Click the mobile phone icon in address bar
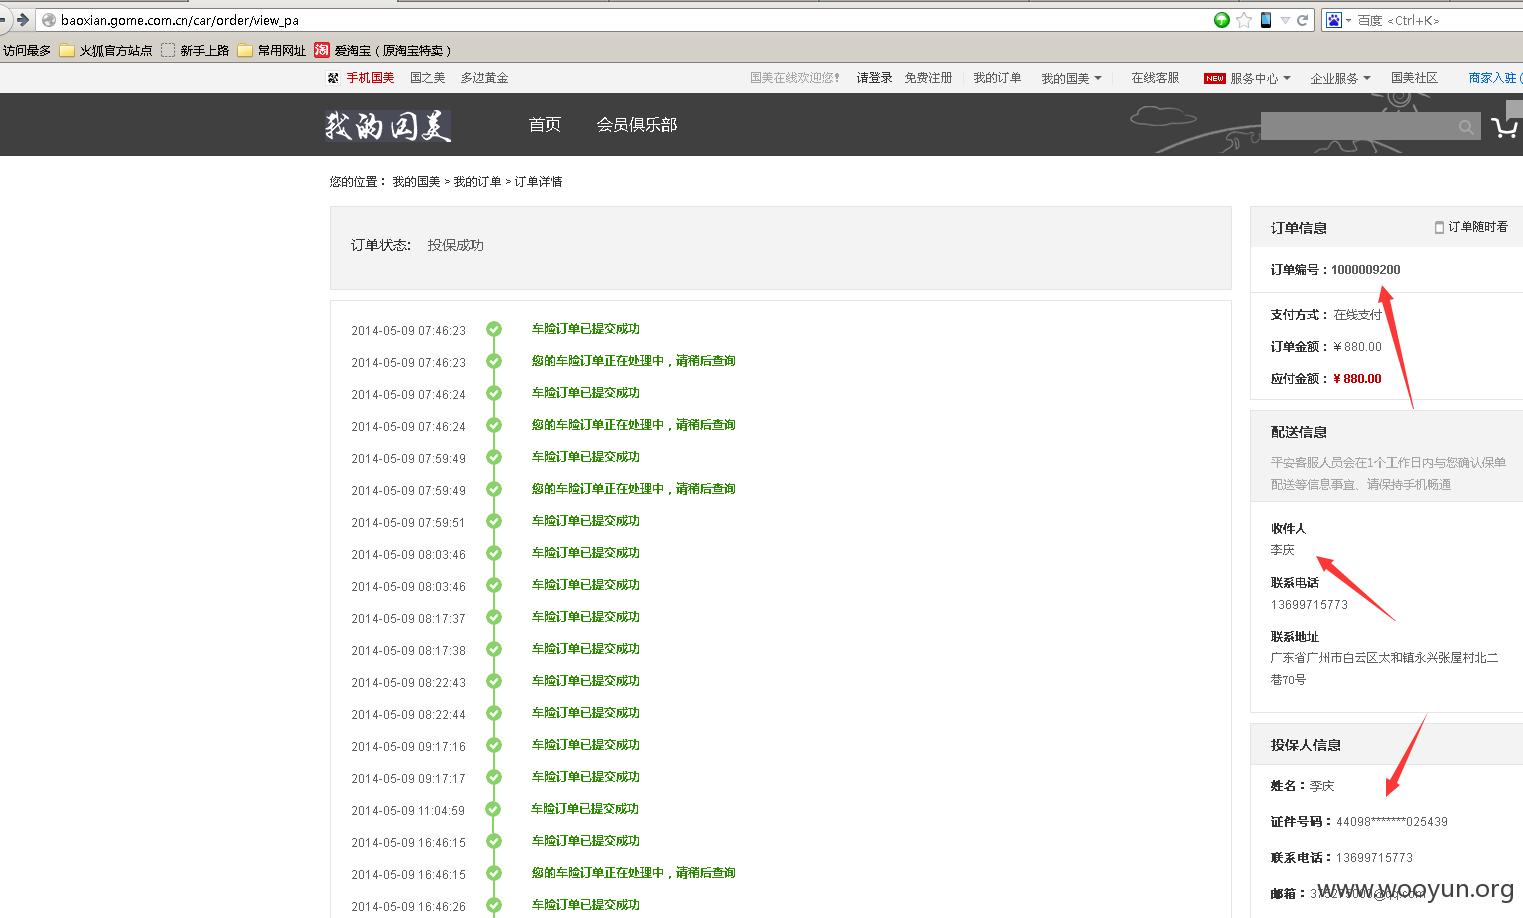Viewport: 1523px width, 918px height. tap(1266, 20)
